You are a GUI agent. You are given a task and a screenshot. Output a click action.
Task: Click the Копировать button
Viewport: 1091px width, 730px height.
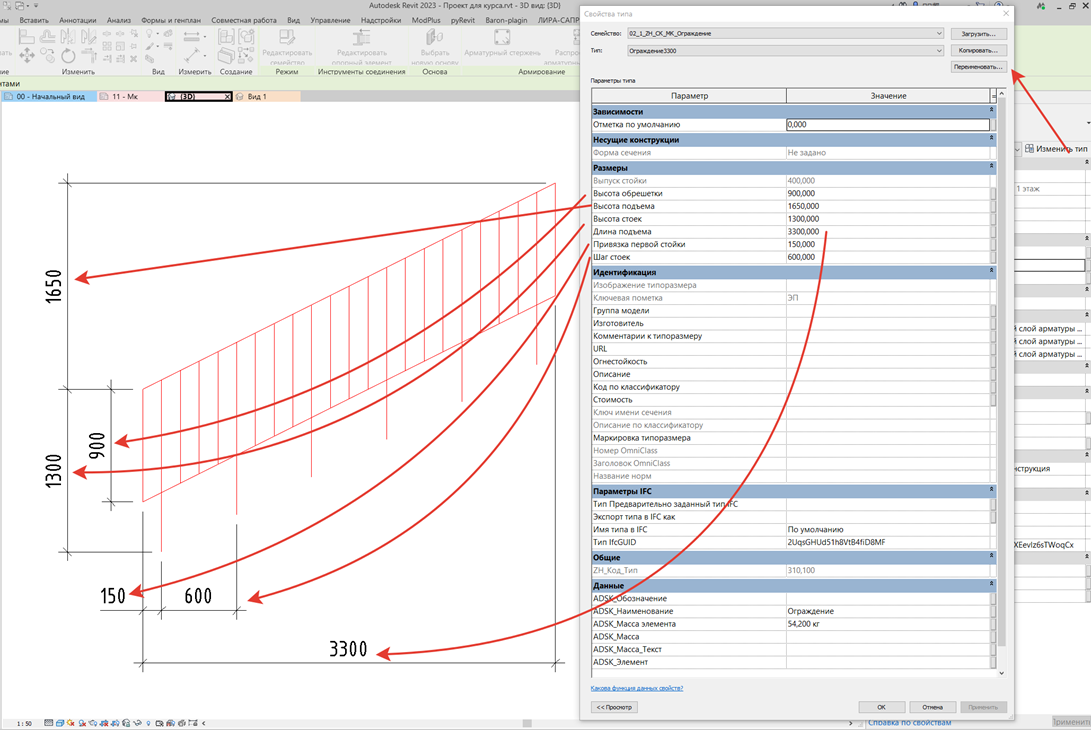pyautogui.click(x=978, y=51)
